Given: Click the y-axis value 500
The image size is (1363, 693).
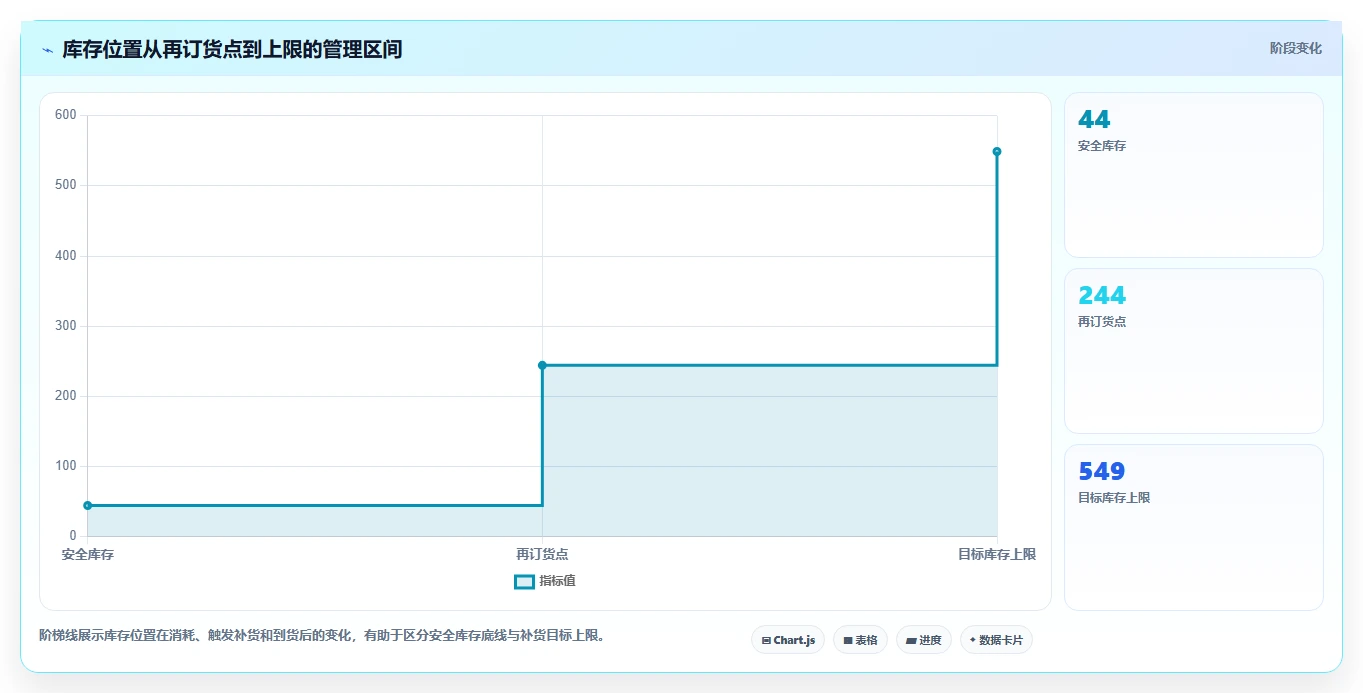Looking at the screenshot, I should pyautogui.click(x=66, y=185).
